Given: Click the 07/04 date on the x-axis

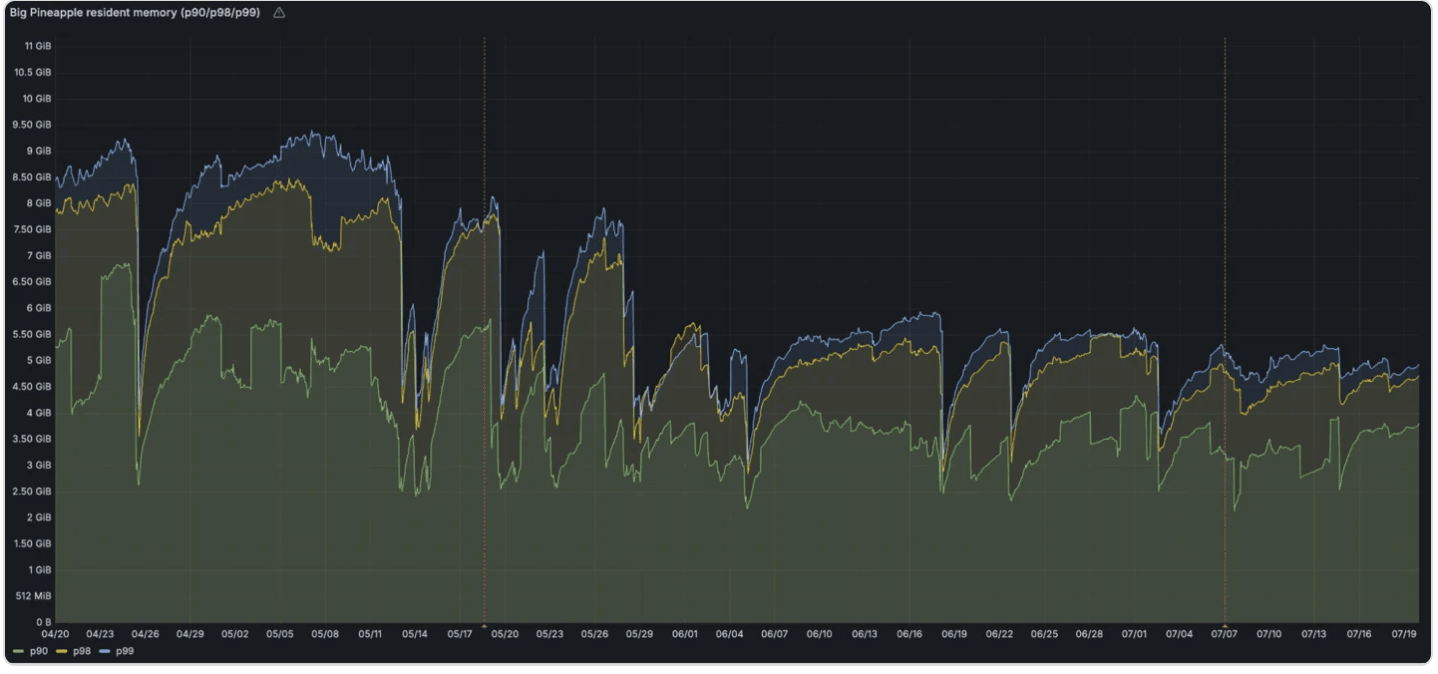Looking at the screenshot, I should [x=1180, y=634].
